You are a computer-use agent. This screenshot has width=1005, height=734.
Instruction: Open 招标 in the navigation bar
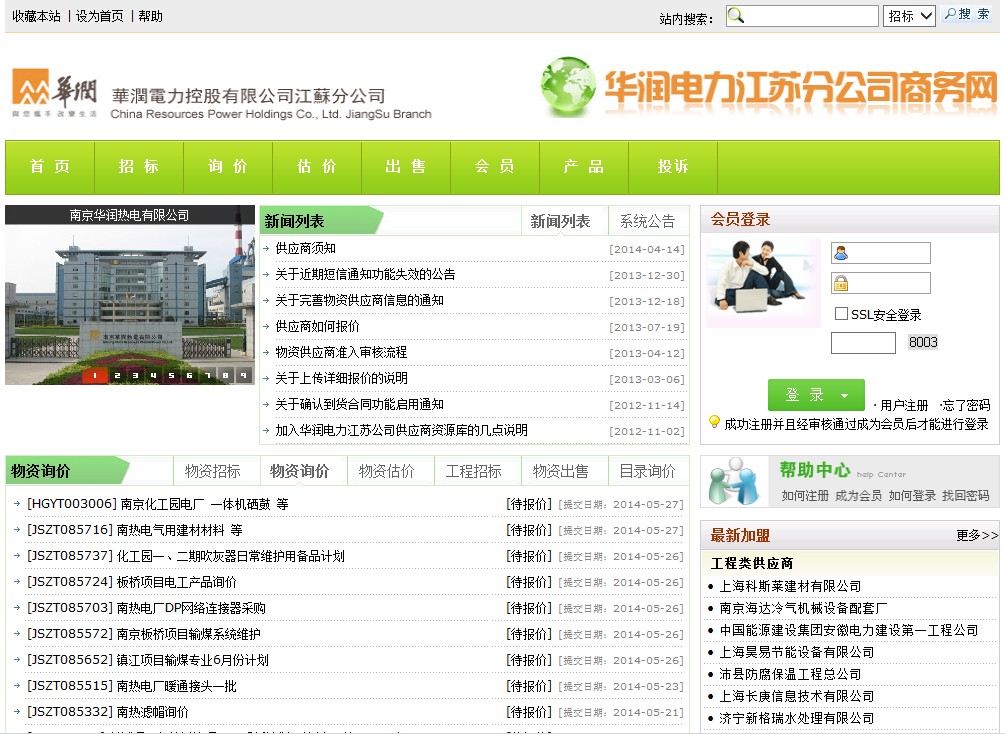(x=139, y=167)
